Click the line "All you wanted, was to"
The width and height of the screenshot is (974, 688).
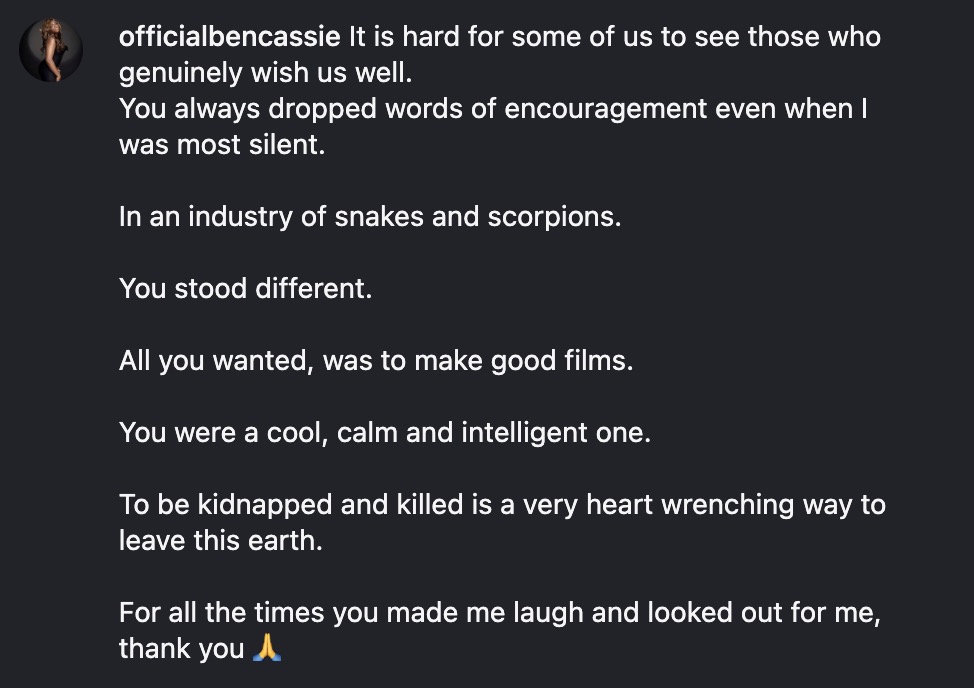point(376,360)
